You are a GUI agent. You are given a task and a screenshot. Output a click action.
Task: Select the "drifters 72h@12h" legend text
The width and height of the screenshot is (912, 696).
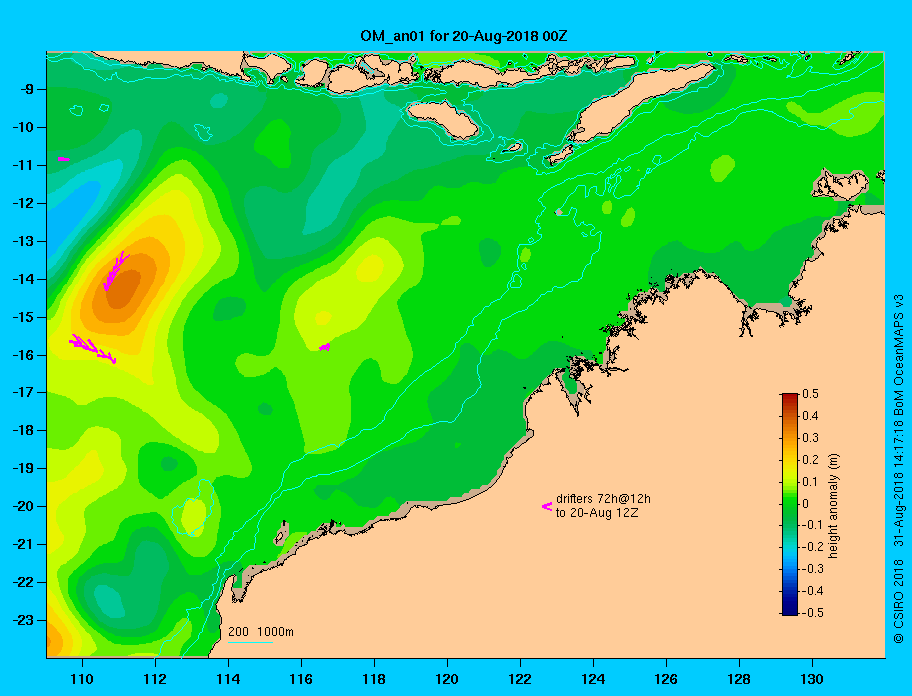[x=603, y=499]
